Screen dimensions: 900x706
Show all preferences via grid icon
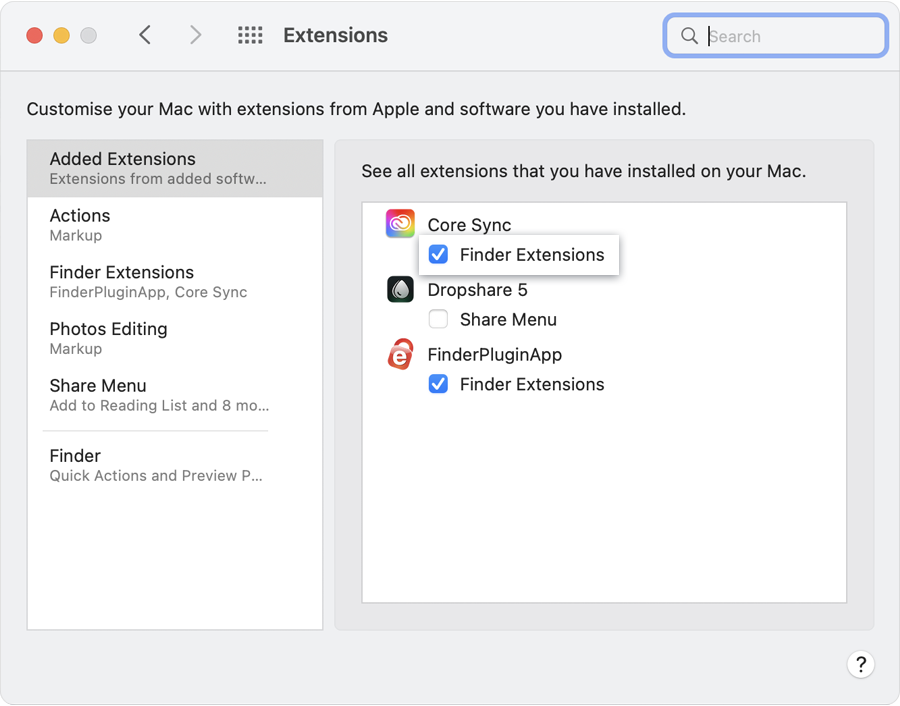(x=250, y=35)
